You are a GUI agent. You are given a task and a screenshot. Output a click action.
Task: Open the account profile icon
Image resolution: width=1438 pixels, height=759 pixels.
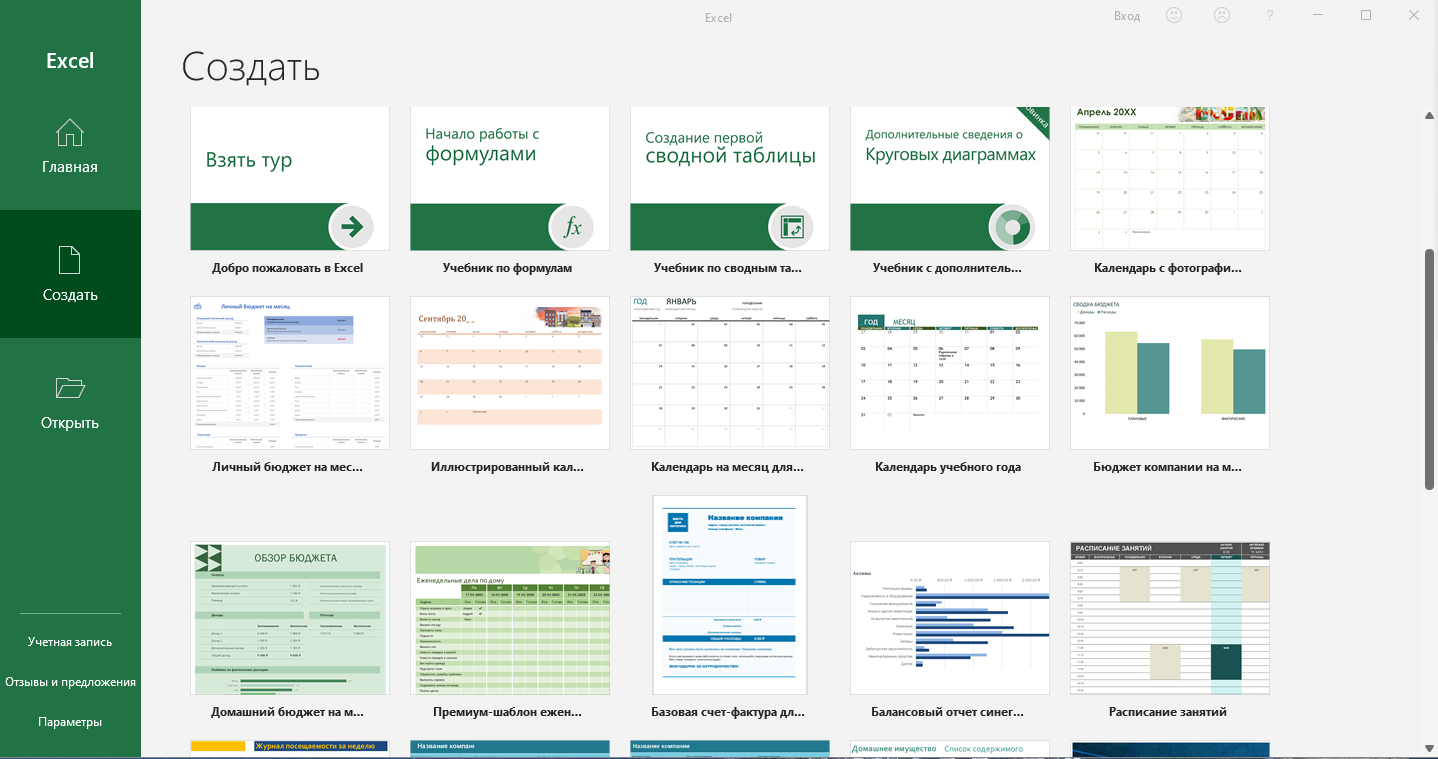[1222, 15]
